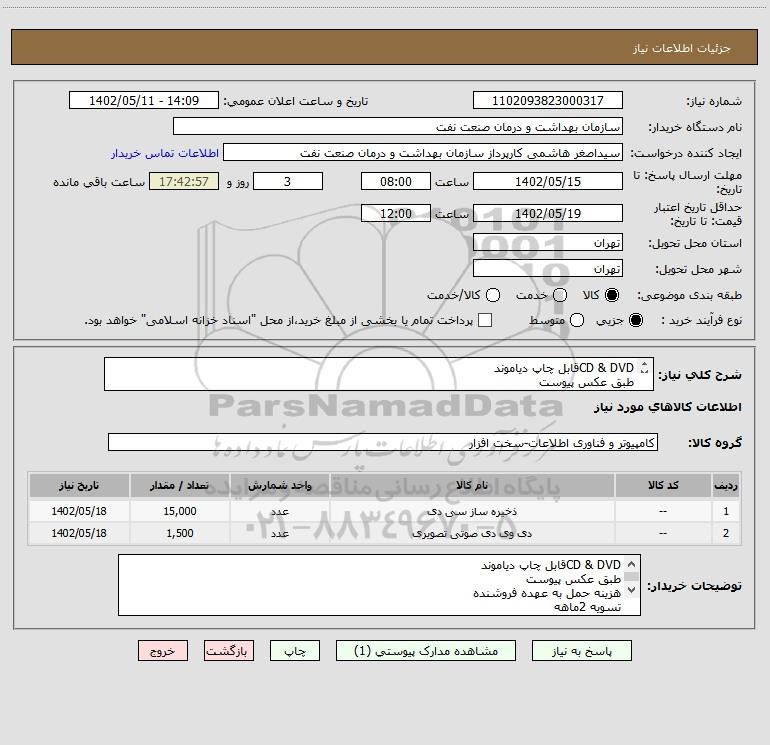Click the quantity cell 15,000
The height and width of the screenshot is (745, 770).
click(180, 511)
